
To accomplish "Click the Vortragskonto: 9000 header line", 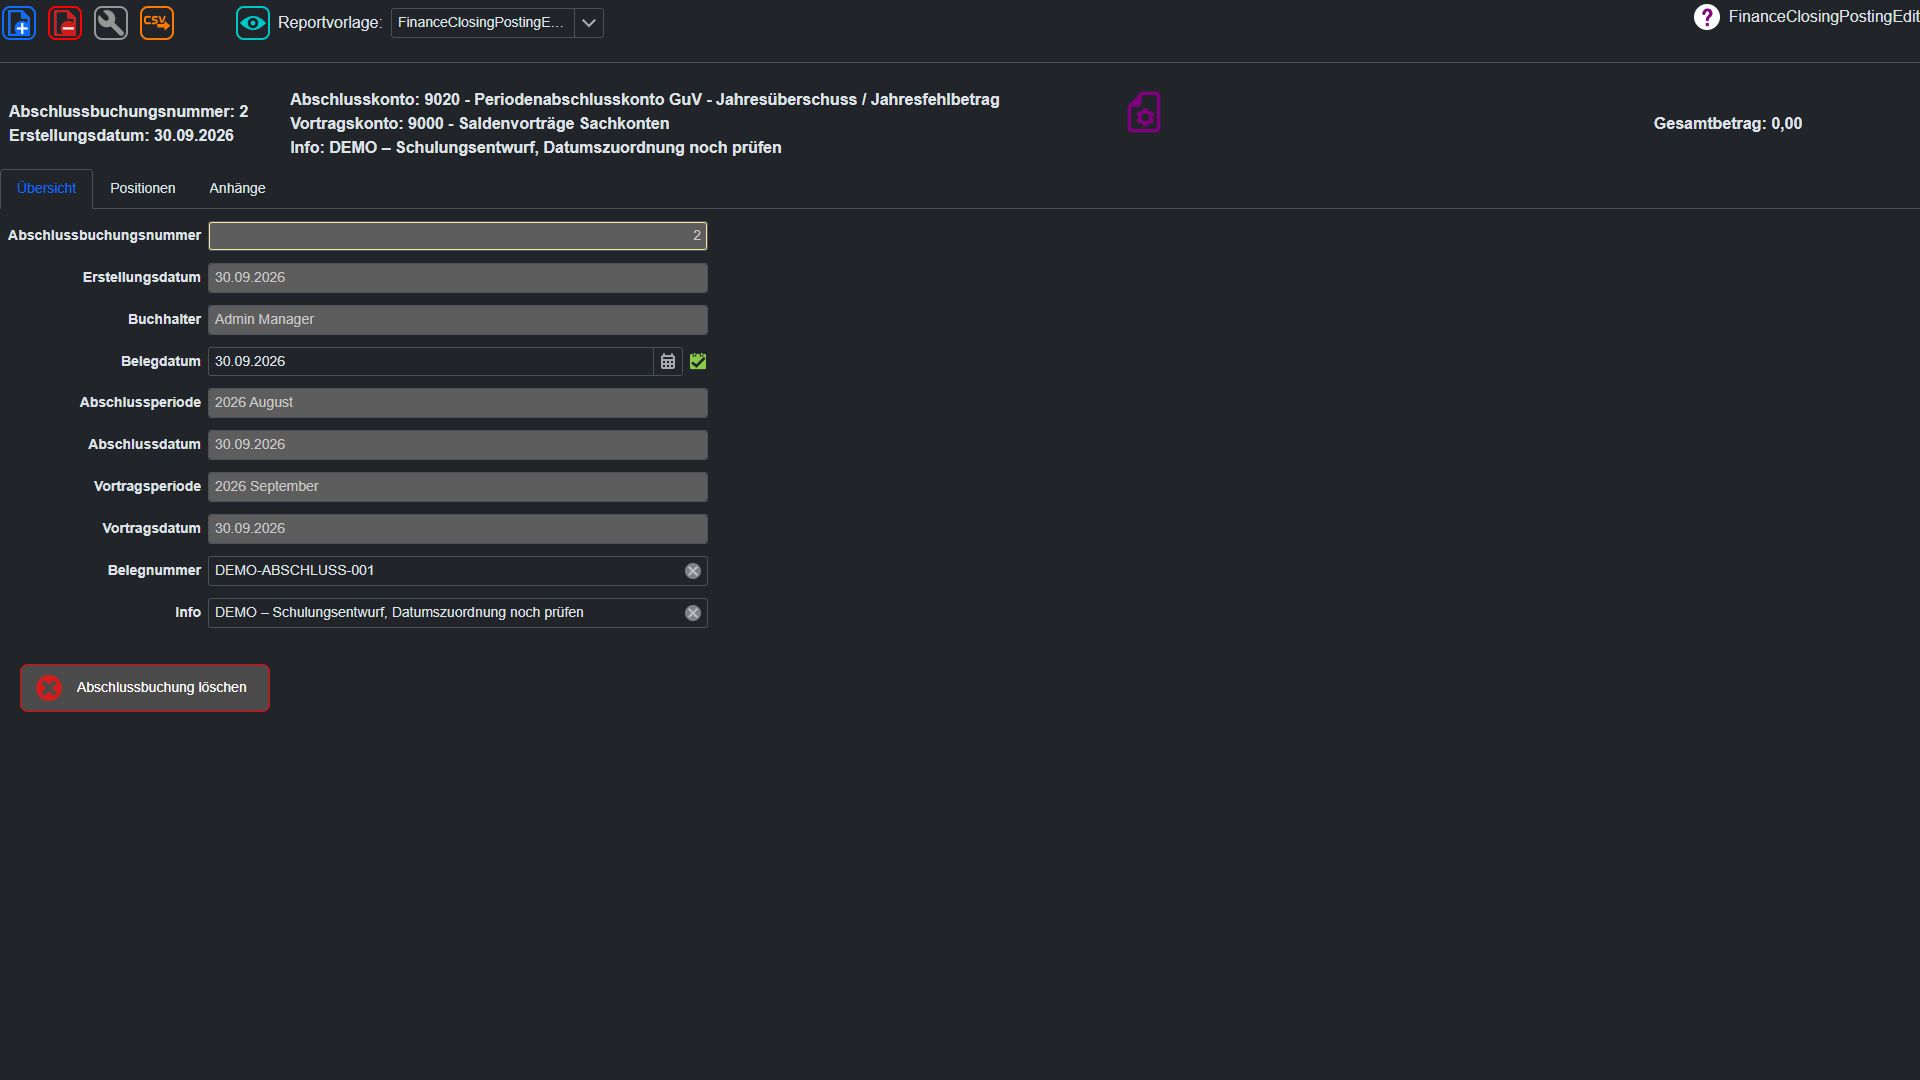I will pos(480,124).
